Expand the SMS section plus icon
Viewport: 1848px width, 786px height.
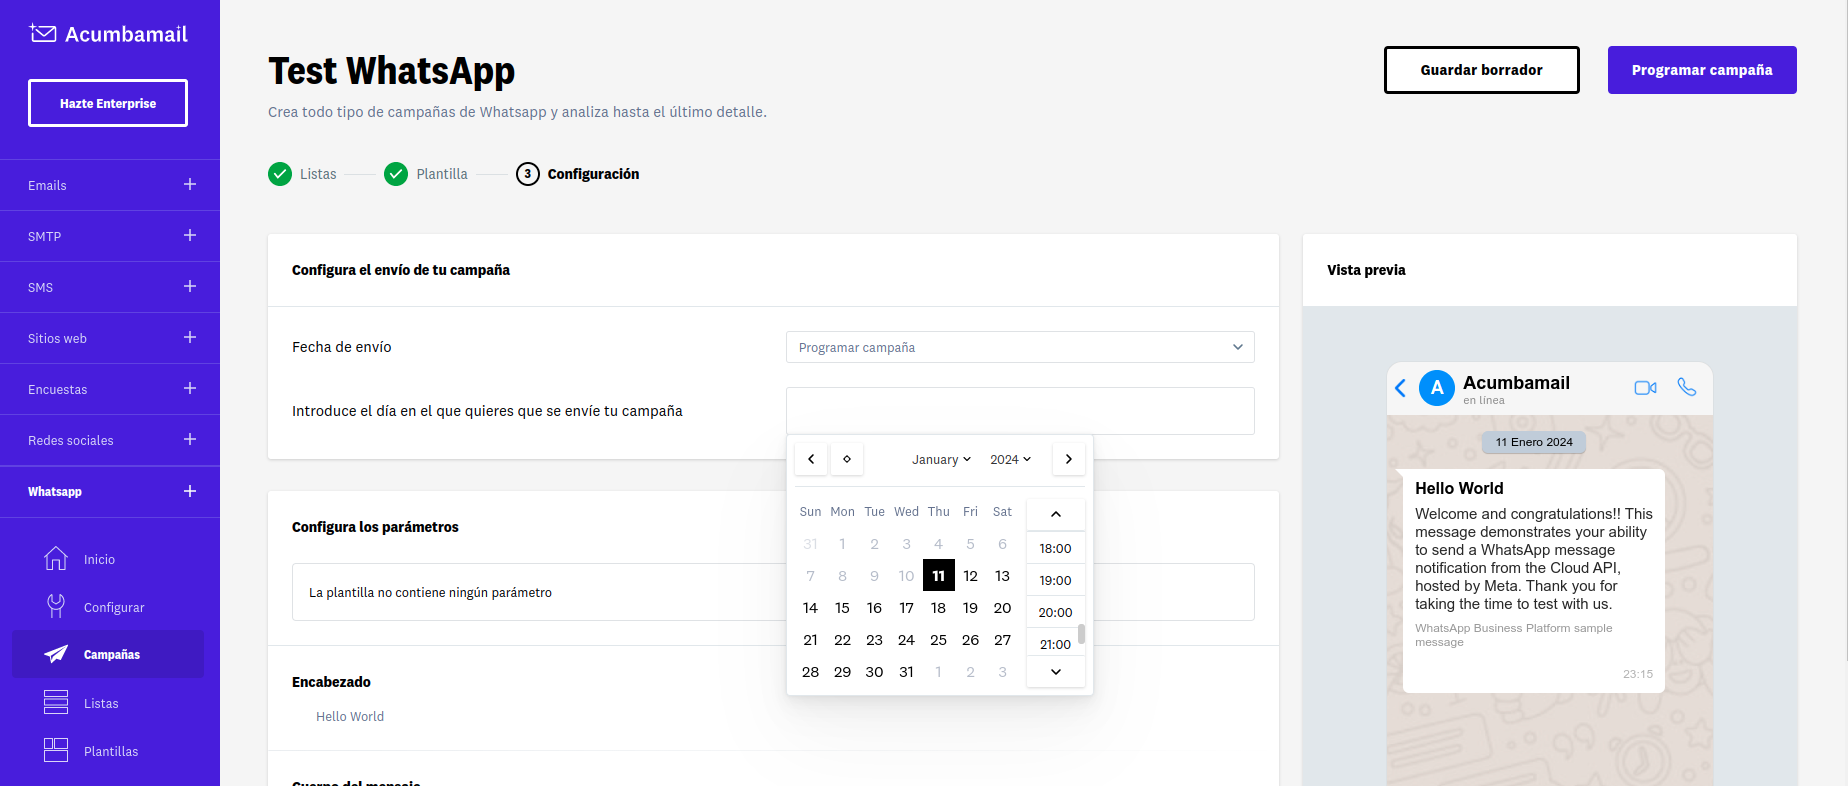[190, 286]
